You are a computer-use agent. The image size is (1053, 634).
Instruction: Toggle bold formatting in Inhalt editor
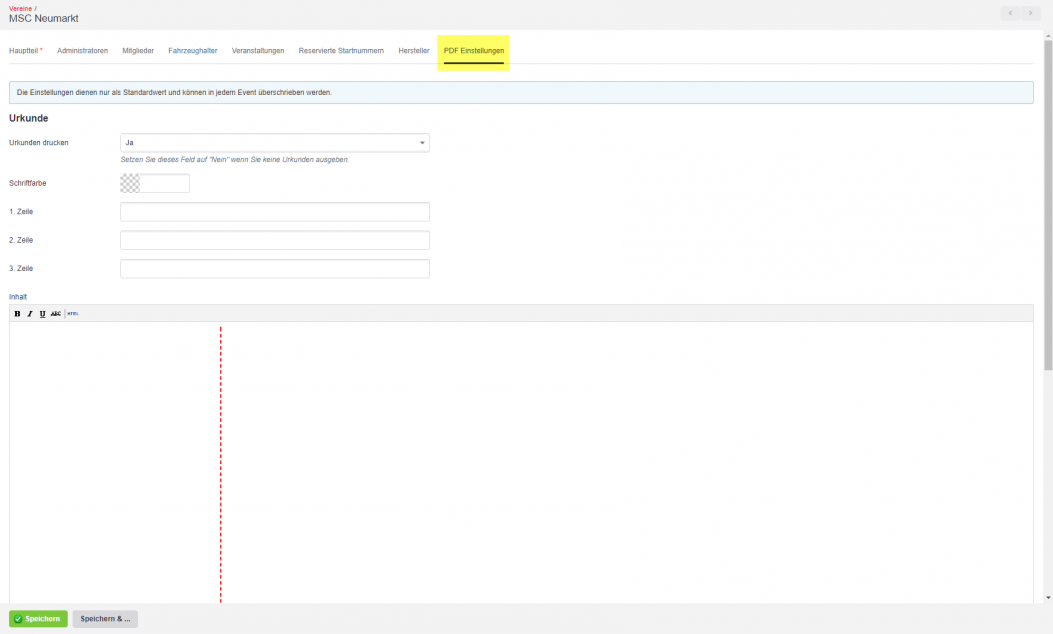click(x=17, y=314)
